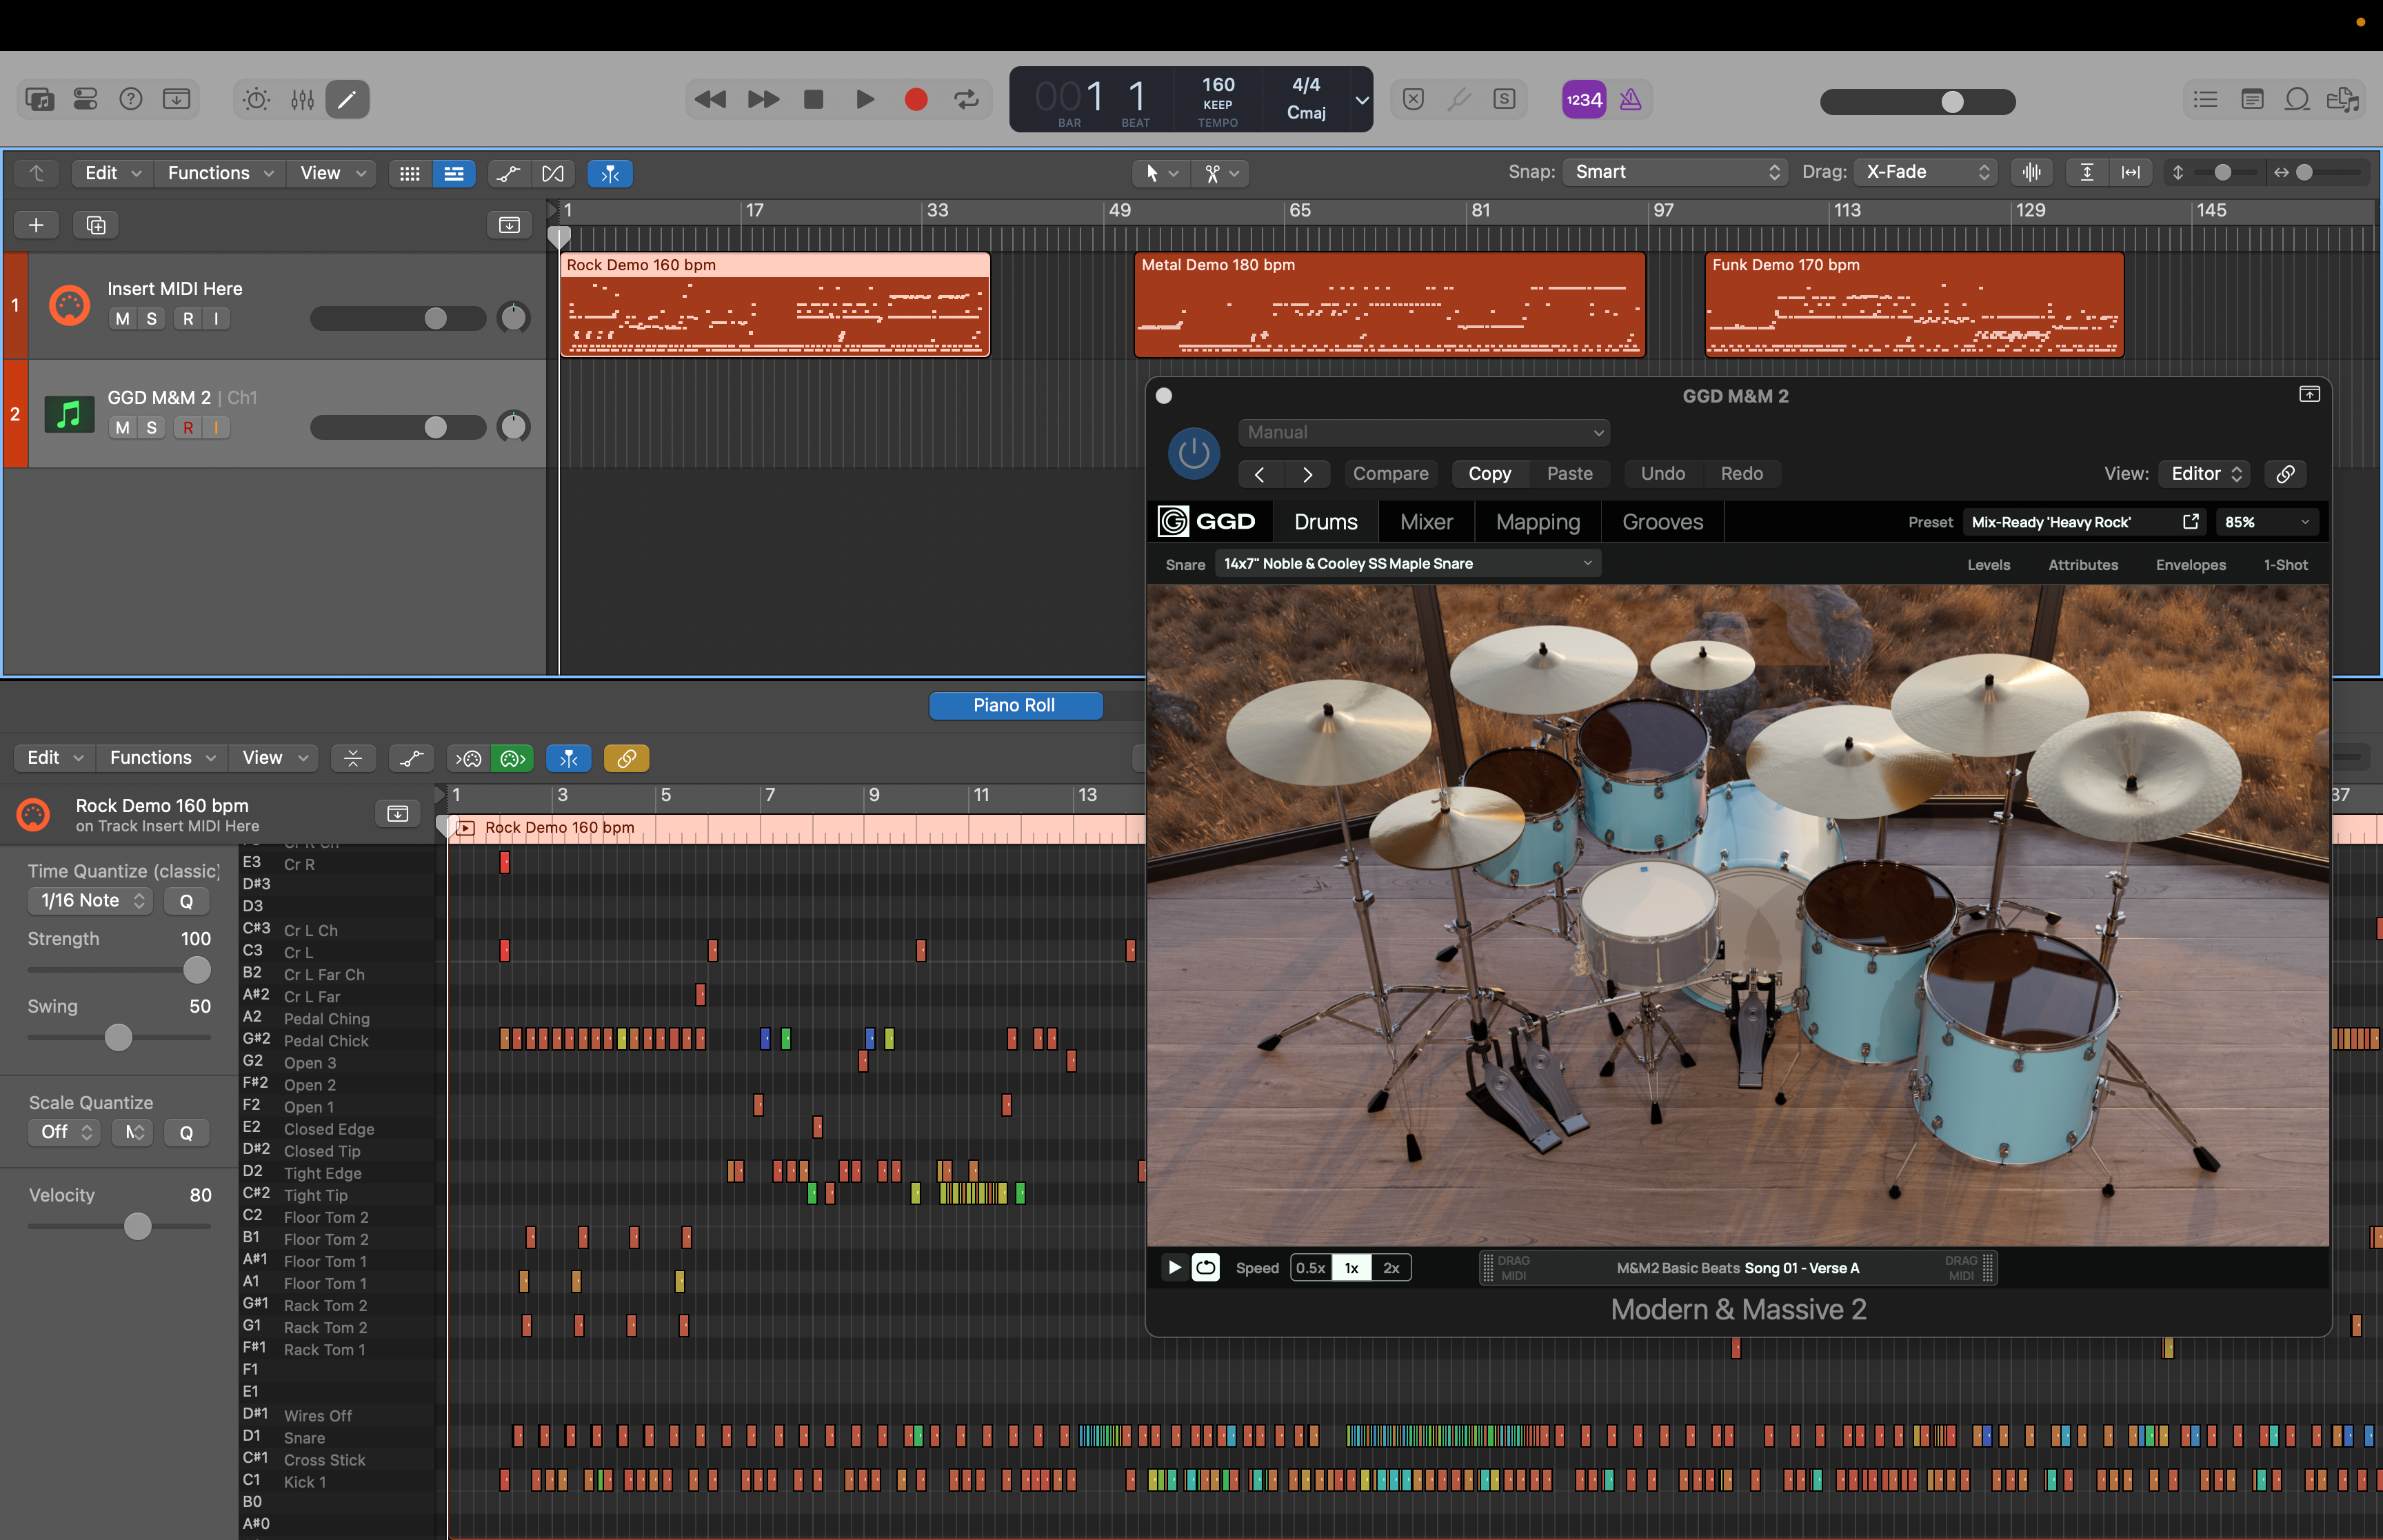Open the Library icon in control bar

(40, 99)
